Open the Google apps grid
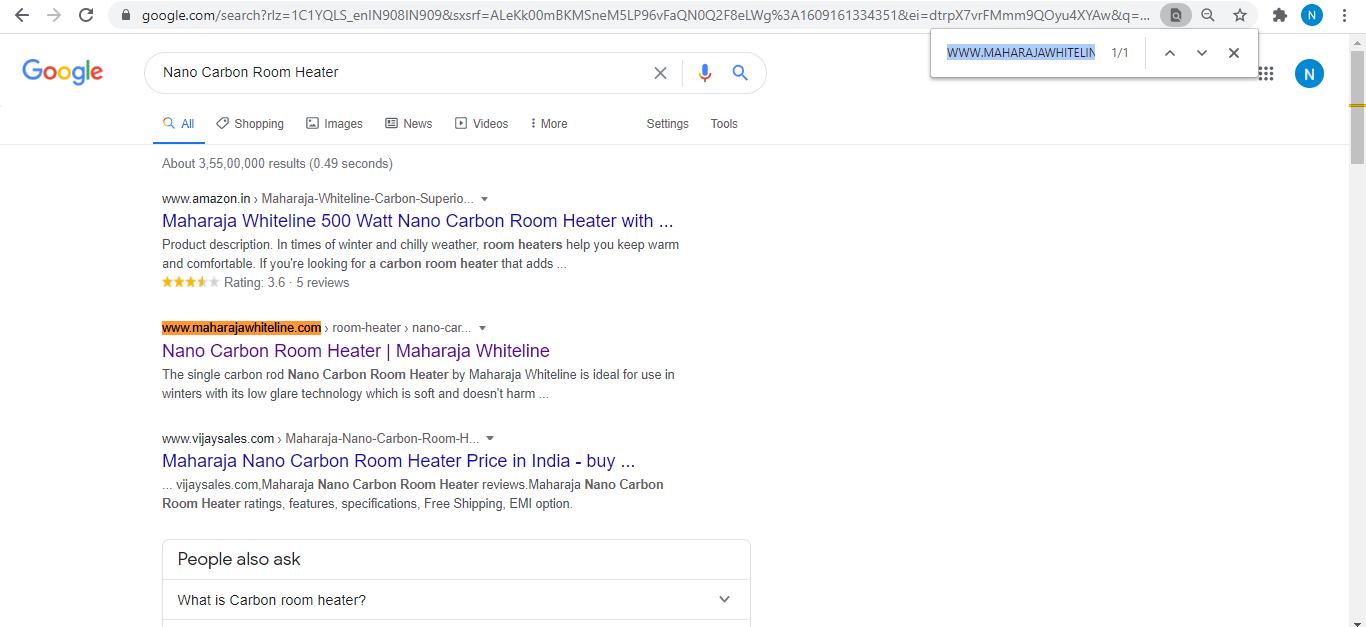Screen dimensions: 1366x627 pos(1266,73)
